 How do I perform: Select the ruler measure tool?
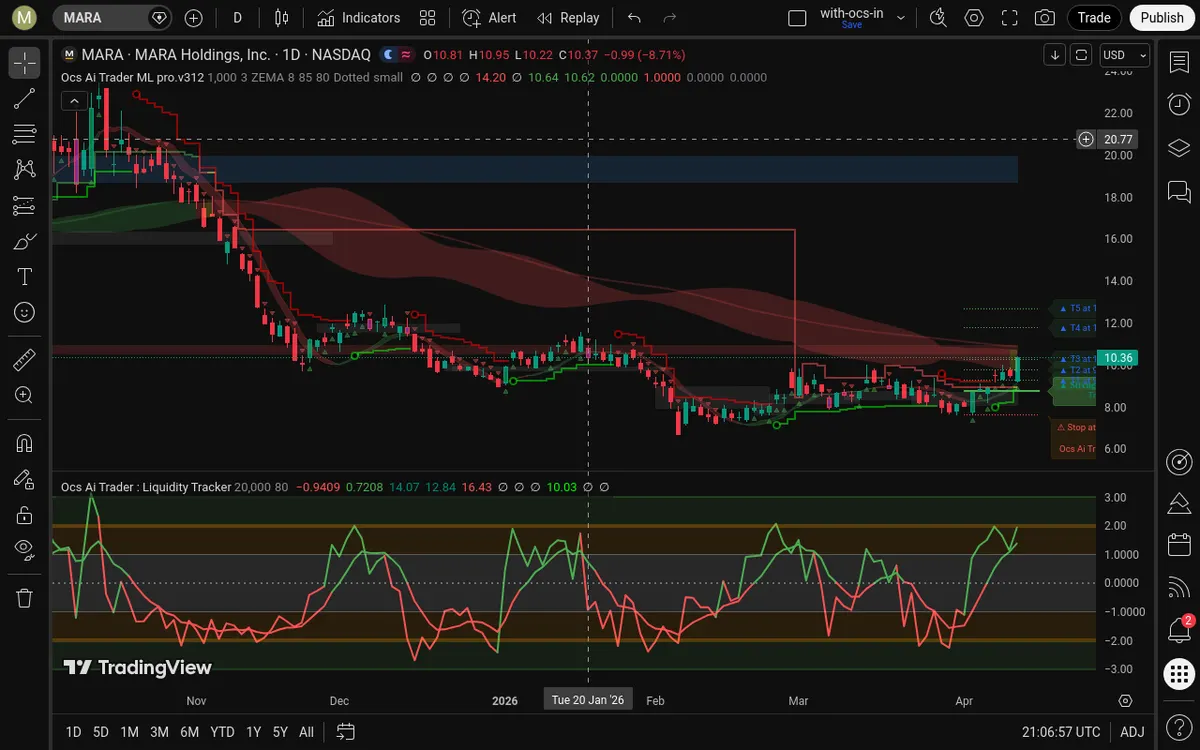[x=25, y=358]
